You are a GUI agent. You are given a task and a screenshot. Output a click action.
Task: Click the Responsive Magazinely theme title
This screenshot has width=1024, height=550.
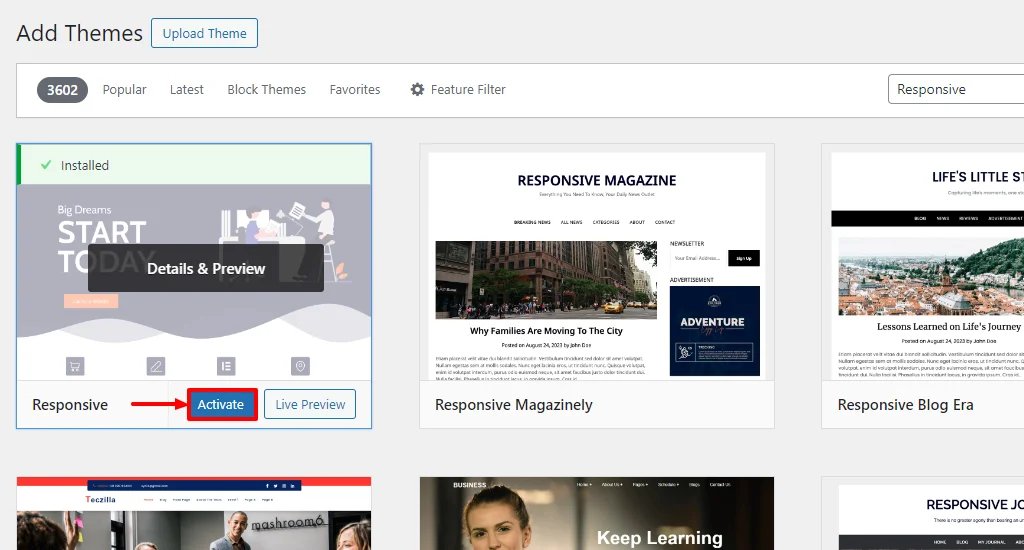[514, 405]
